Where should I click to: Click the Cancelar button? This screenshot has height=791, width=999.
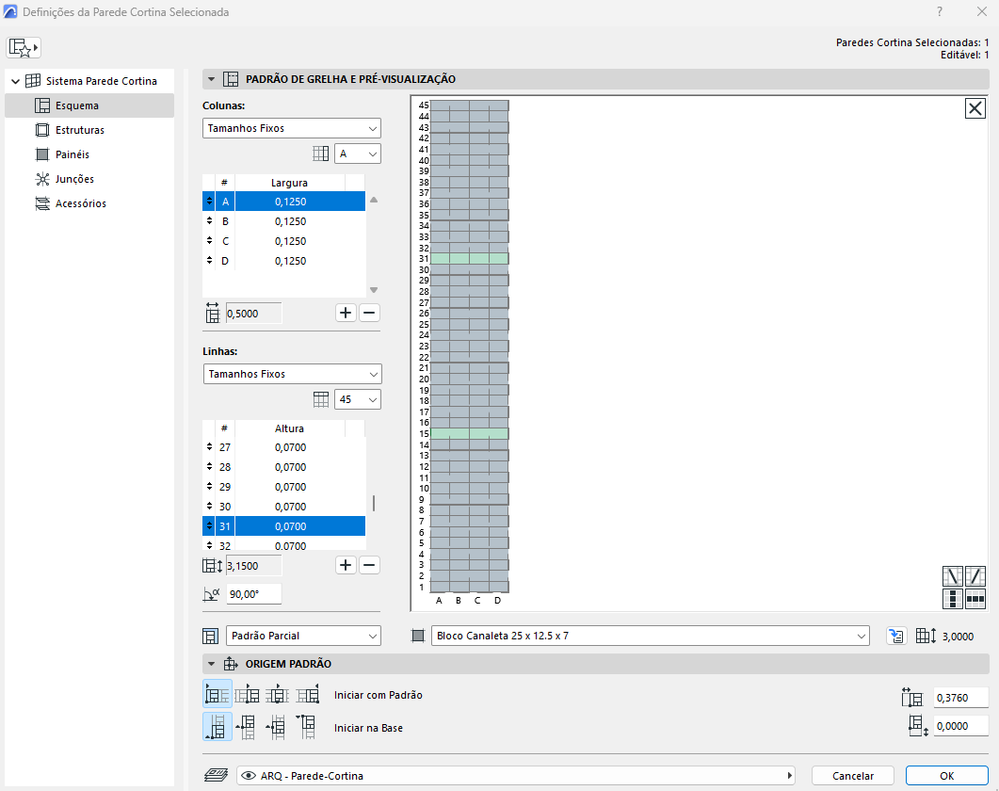(x=852, y=776)
